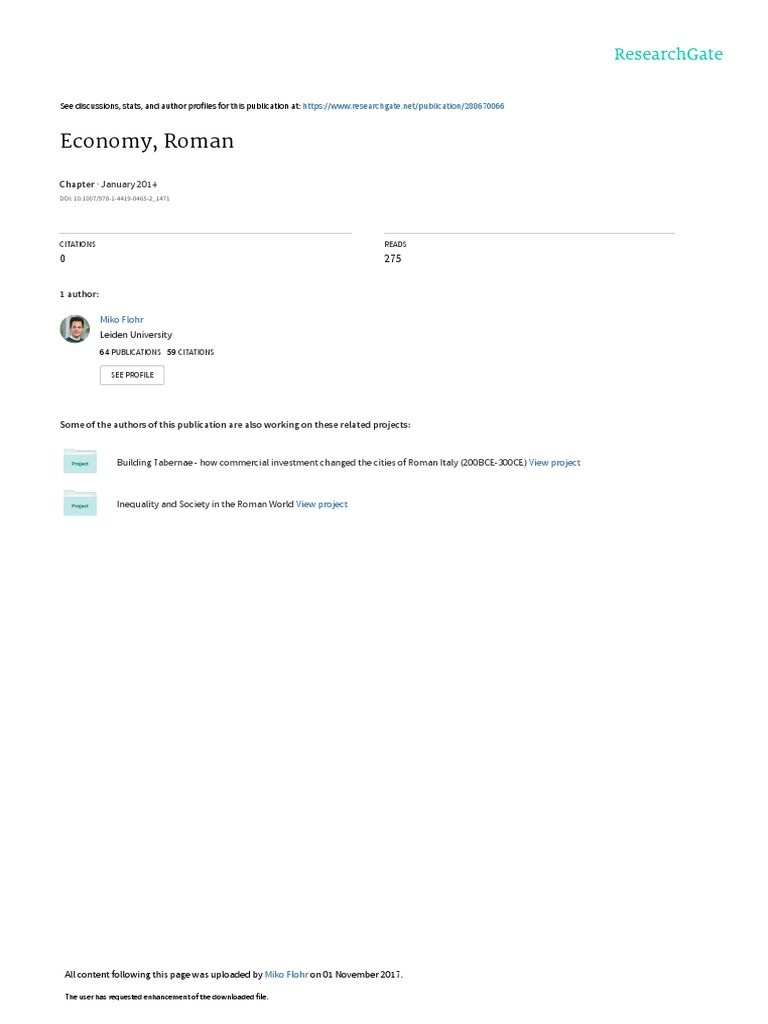Open the Miko Flohr author name link

tap(122, 320)
